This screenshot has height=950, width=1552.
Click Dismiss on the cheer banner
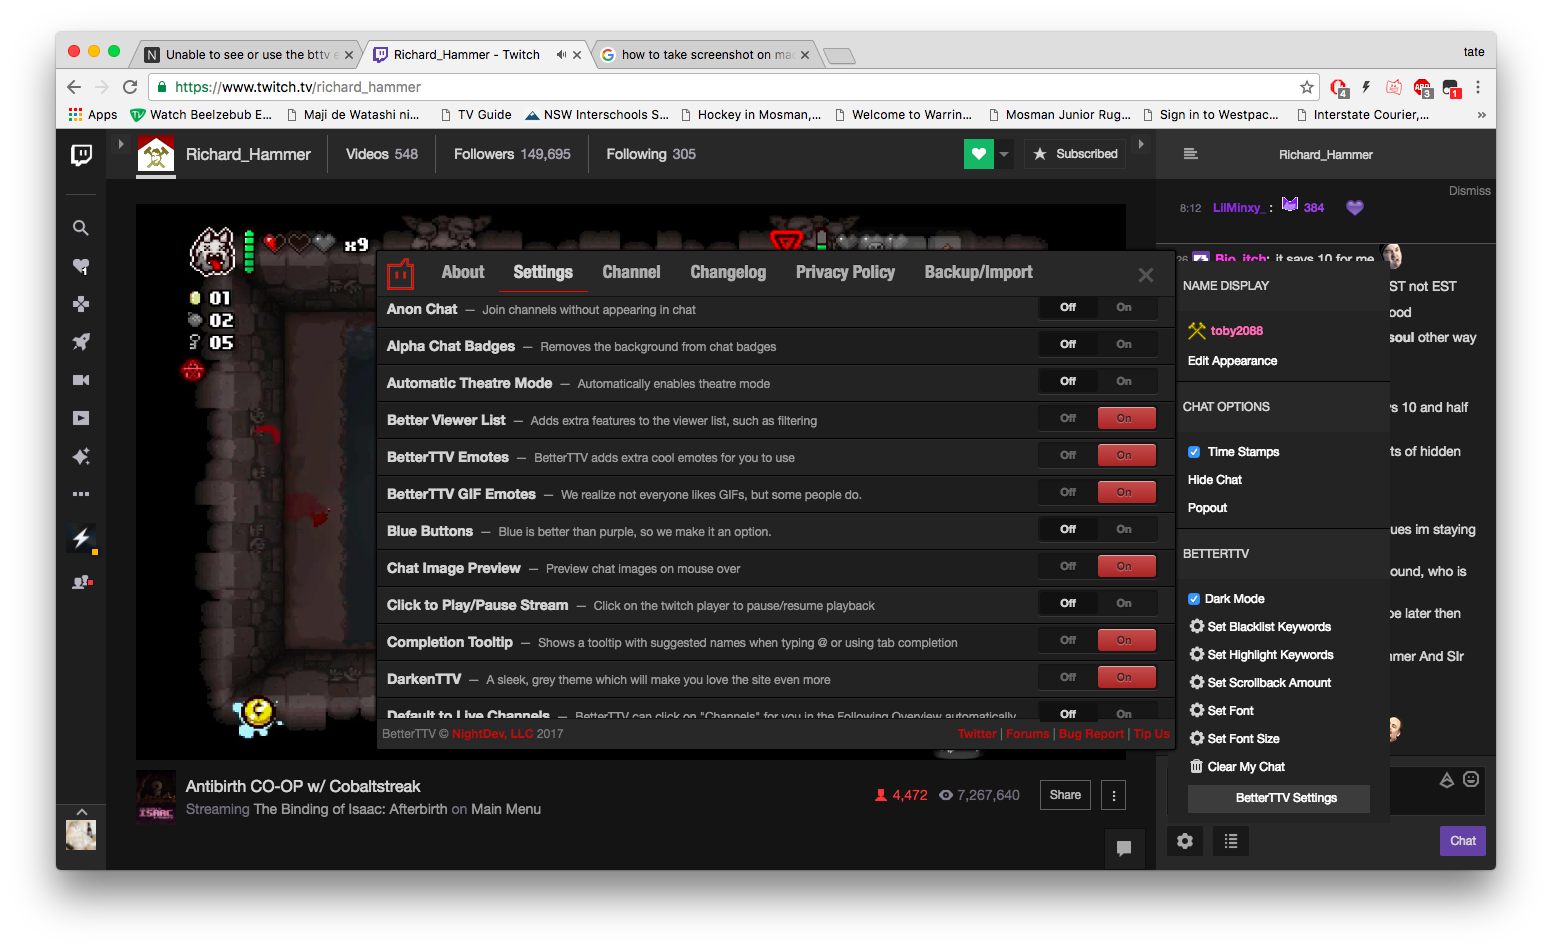tap(1469, 191)
